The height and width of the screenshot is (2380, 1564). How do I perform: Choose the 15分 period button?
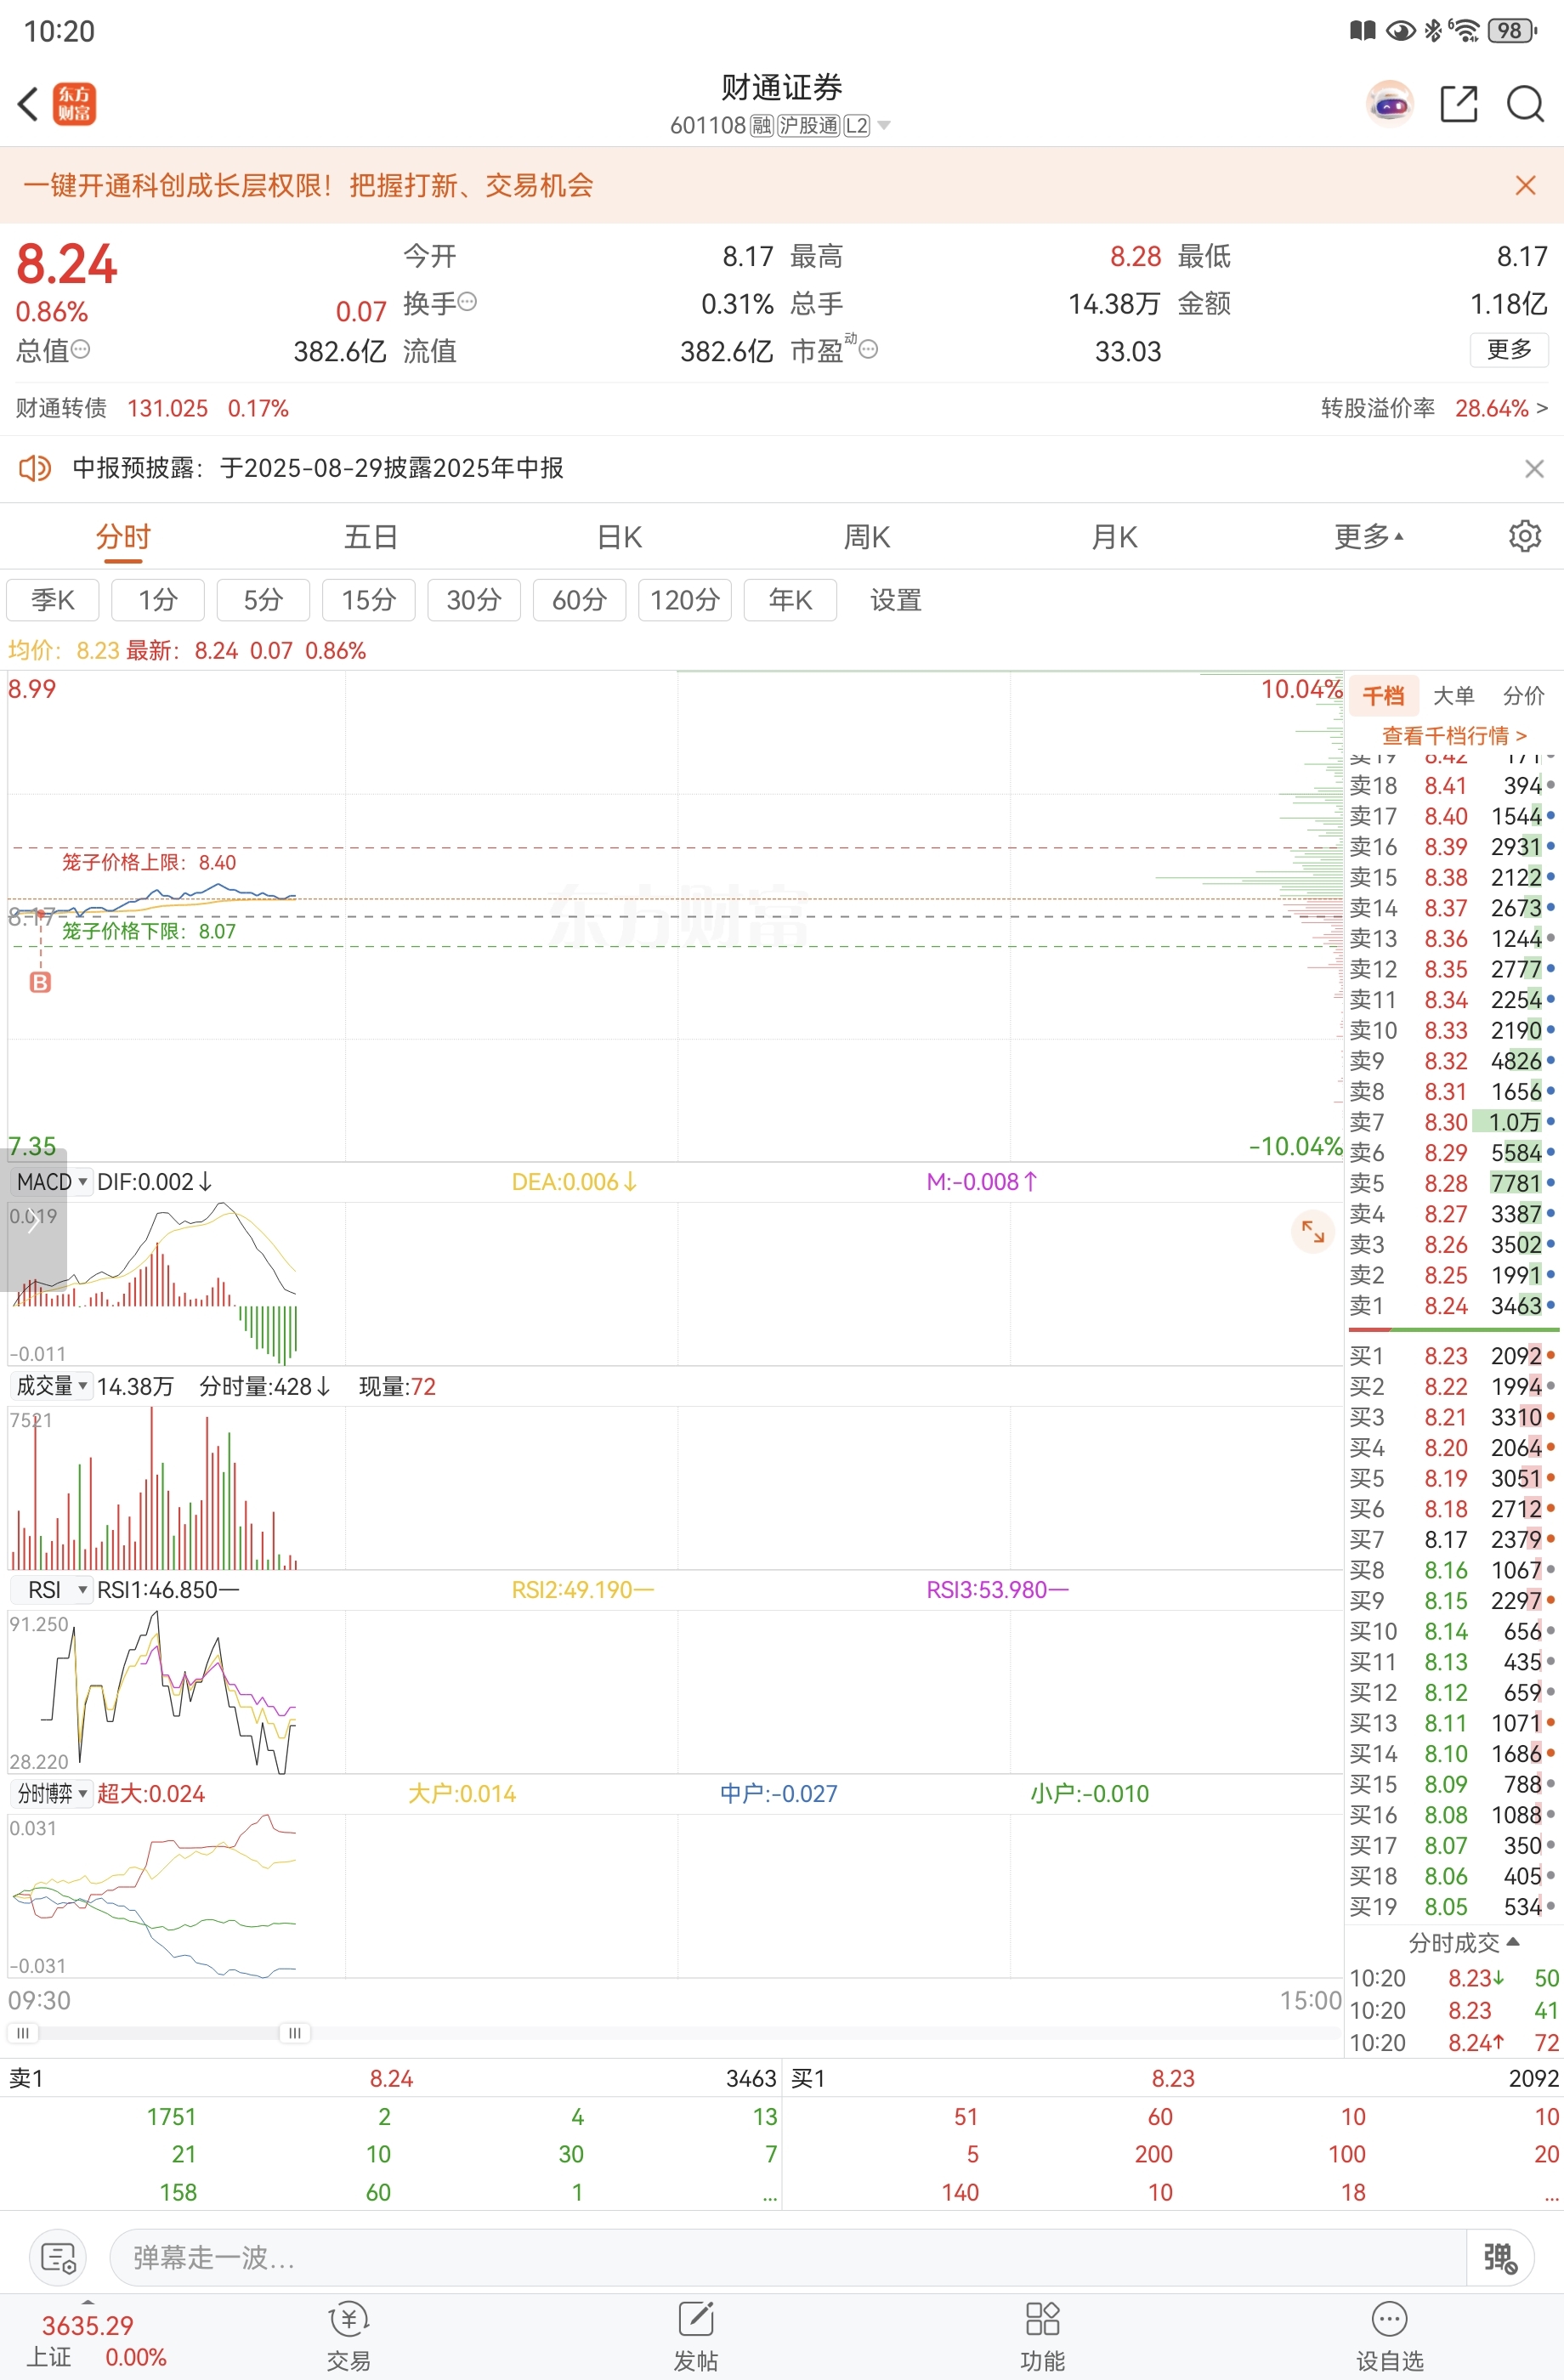[369, 600]
